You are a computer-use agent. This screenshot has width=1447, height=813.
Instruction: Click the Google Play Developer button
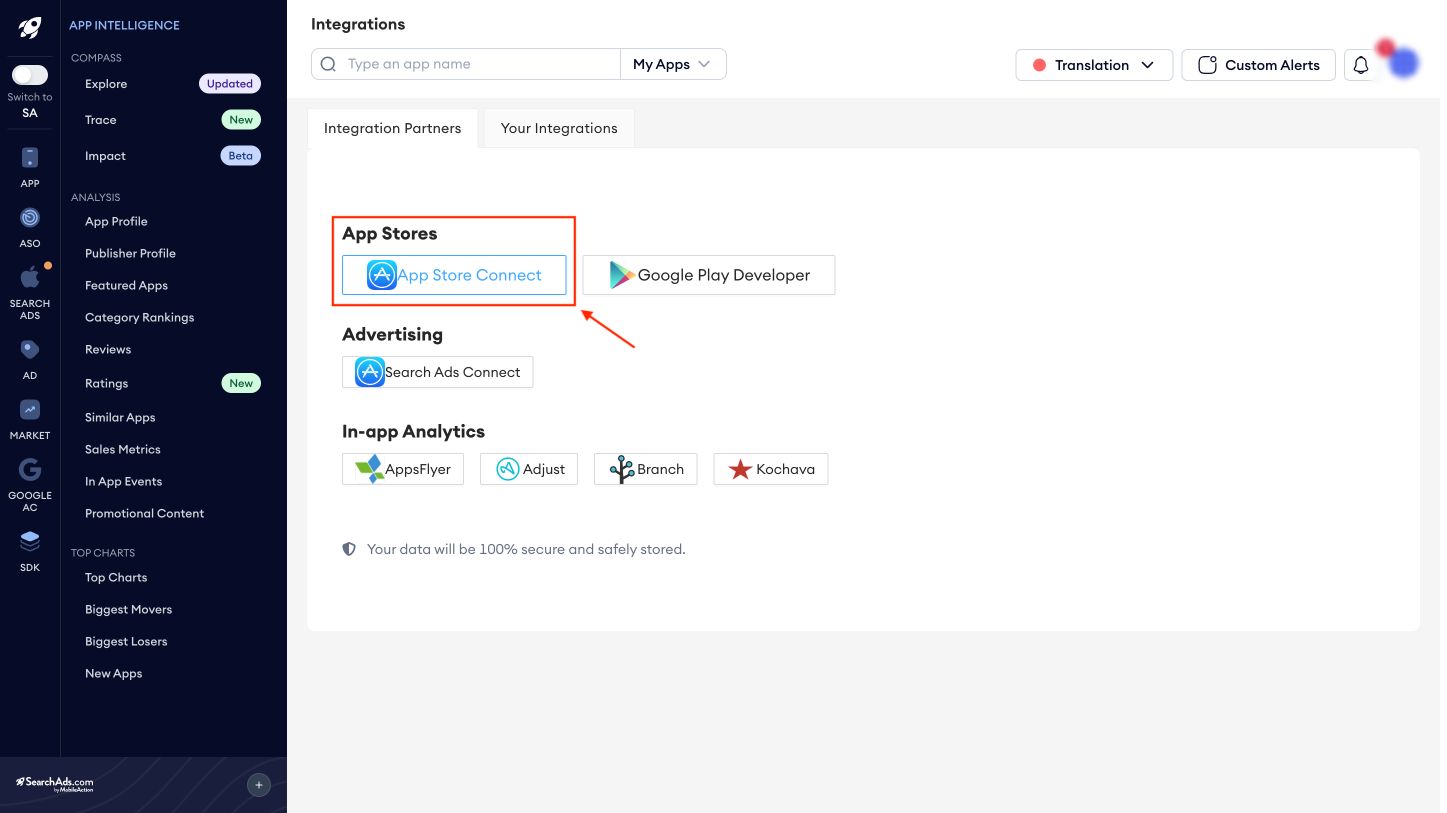[709, 275]
